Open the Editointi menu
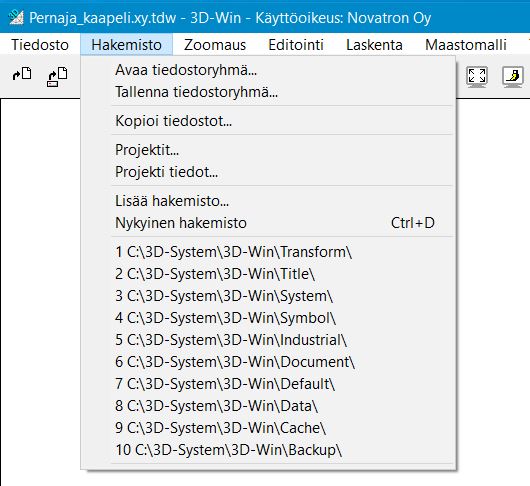 point(296,45)
